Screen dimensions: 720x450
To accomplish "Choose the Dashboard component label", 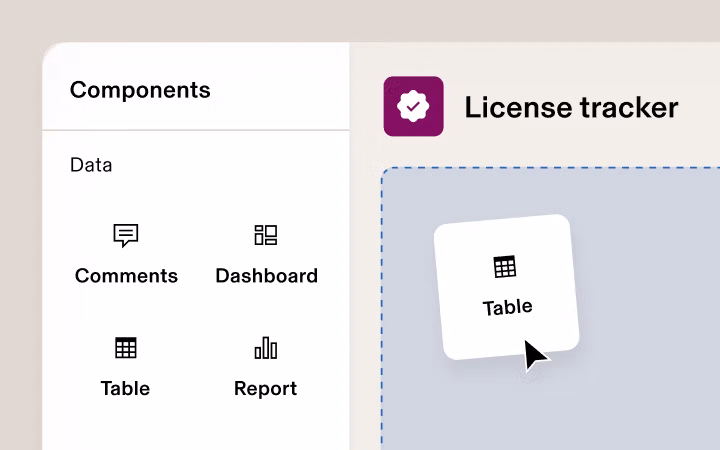I will [x=266, y=276].
